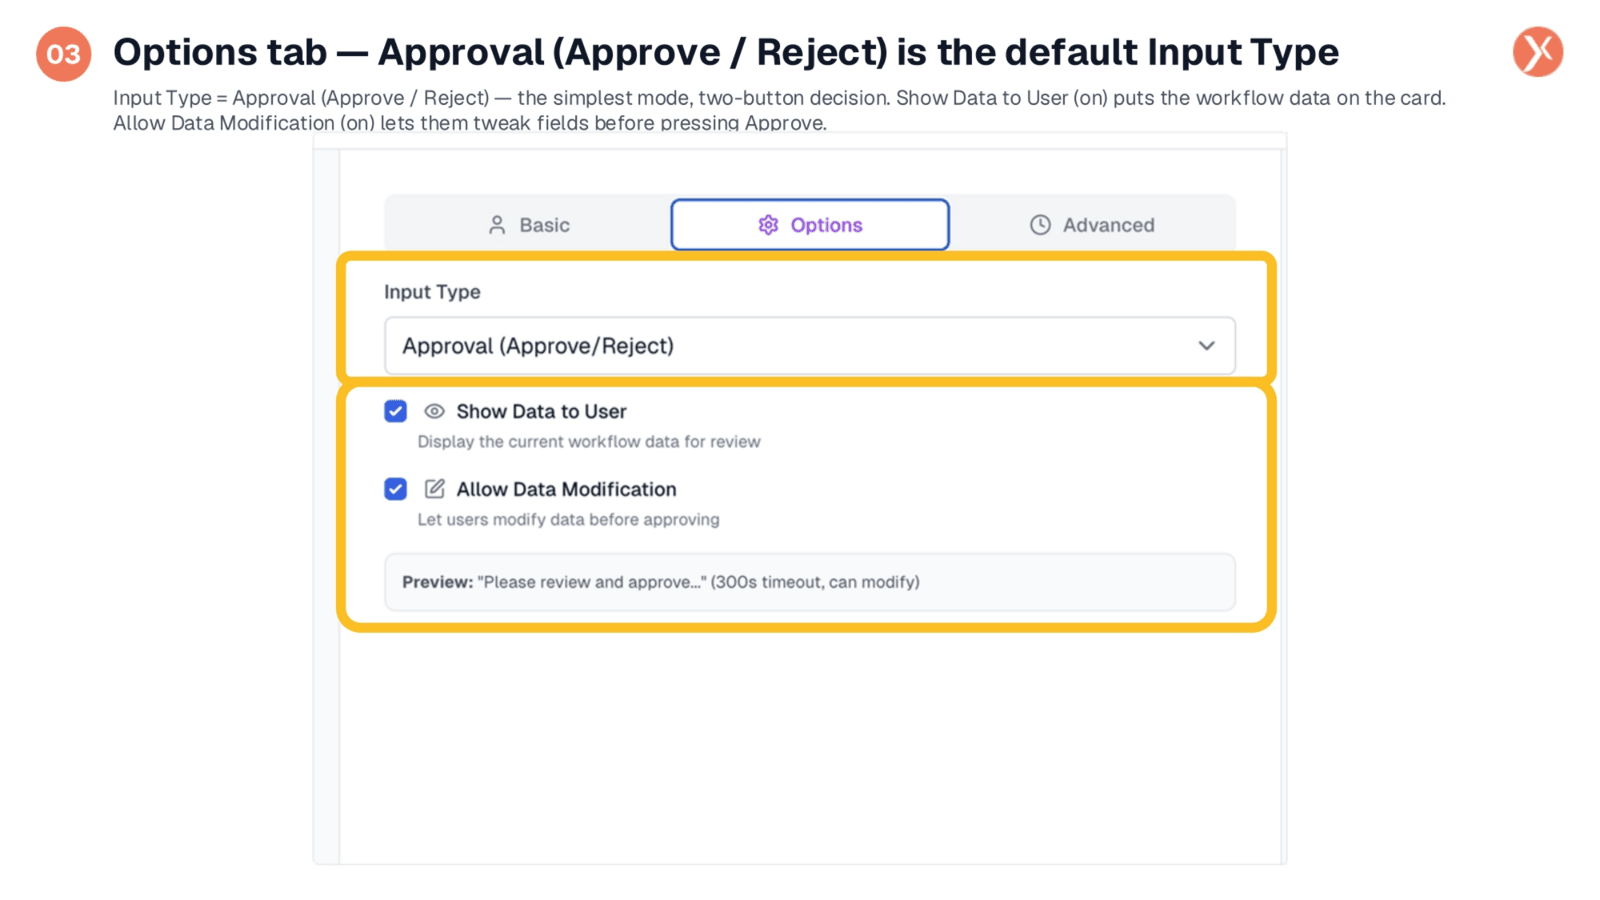
Task: Click the Preview message box
Action: click(x=810, y=582)
